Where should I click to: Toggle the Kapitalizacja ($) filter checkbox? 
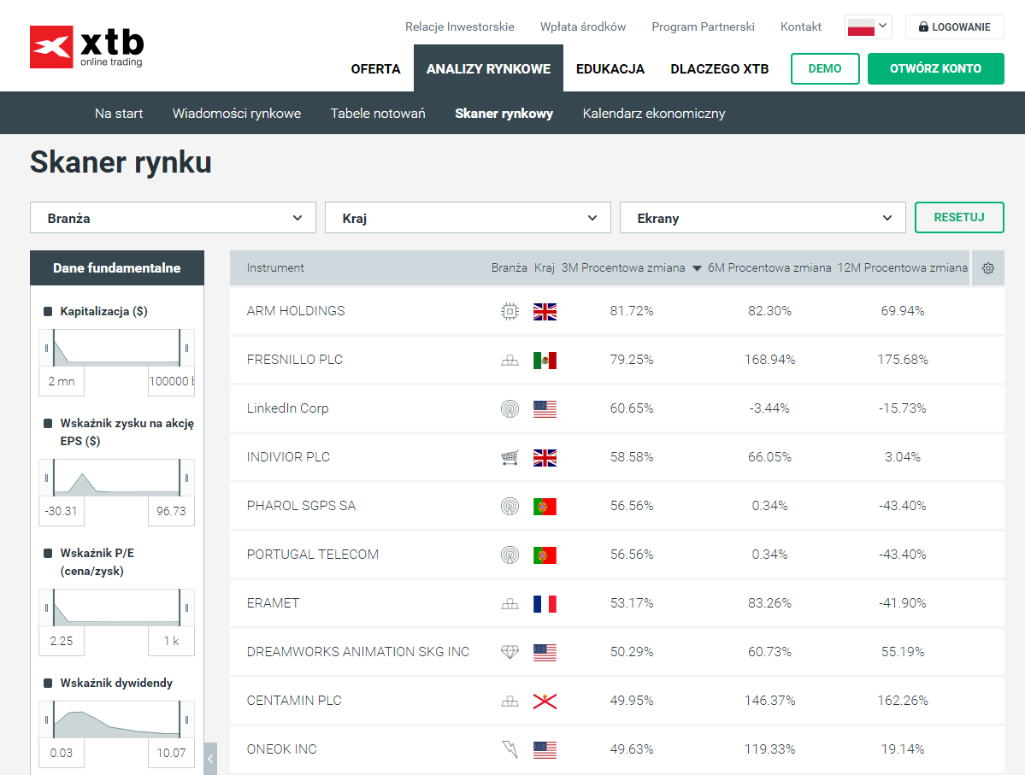pyautogui.click(x=47, y=312)
